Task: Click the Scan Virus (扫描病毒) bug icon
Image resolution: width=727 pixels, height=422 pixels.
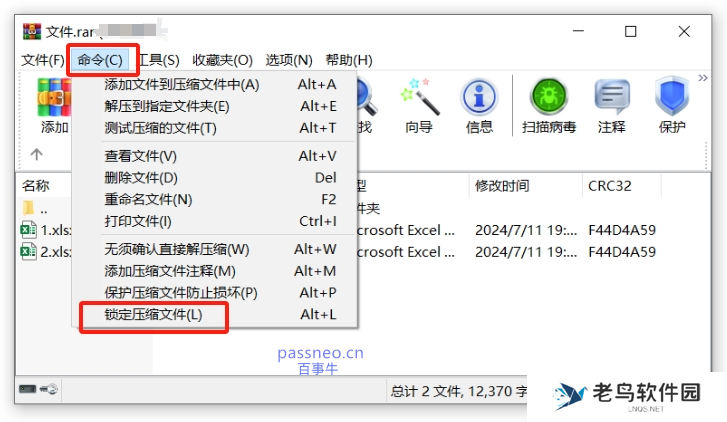Action: tap(549, 96)
